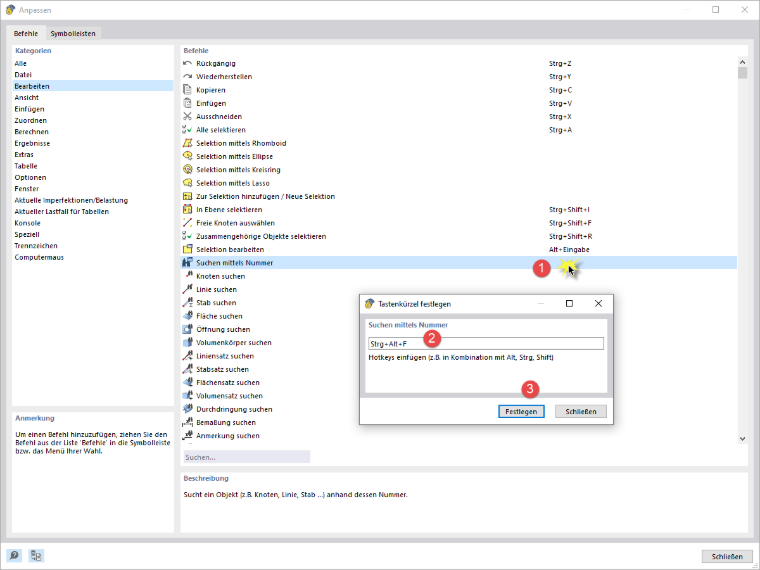Click the Durchdringung suchen icon
760x570 pixels.
188,409
